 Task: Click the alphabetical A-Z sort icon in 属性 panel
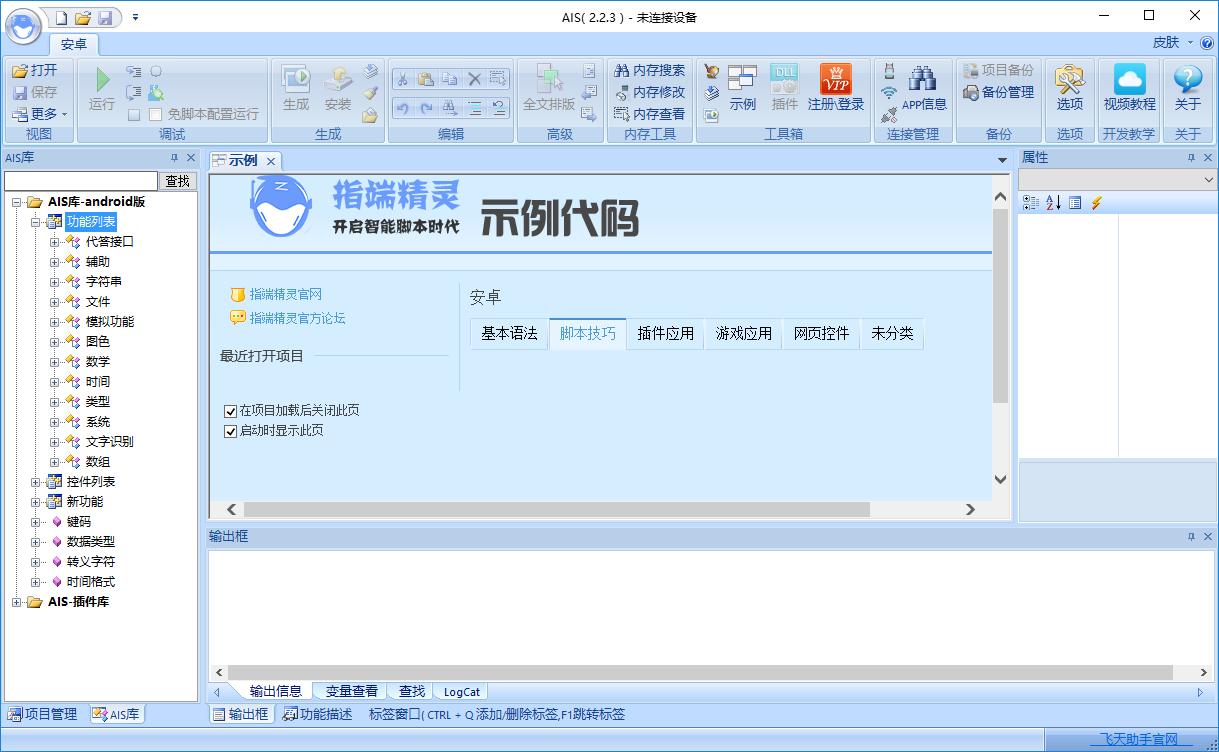click(1053, 203)
